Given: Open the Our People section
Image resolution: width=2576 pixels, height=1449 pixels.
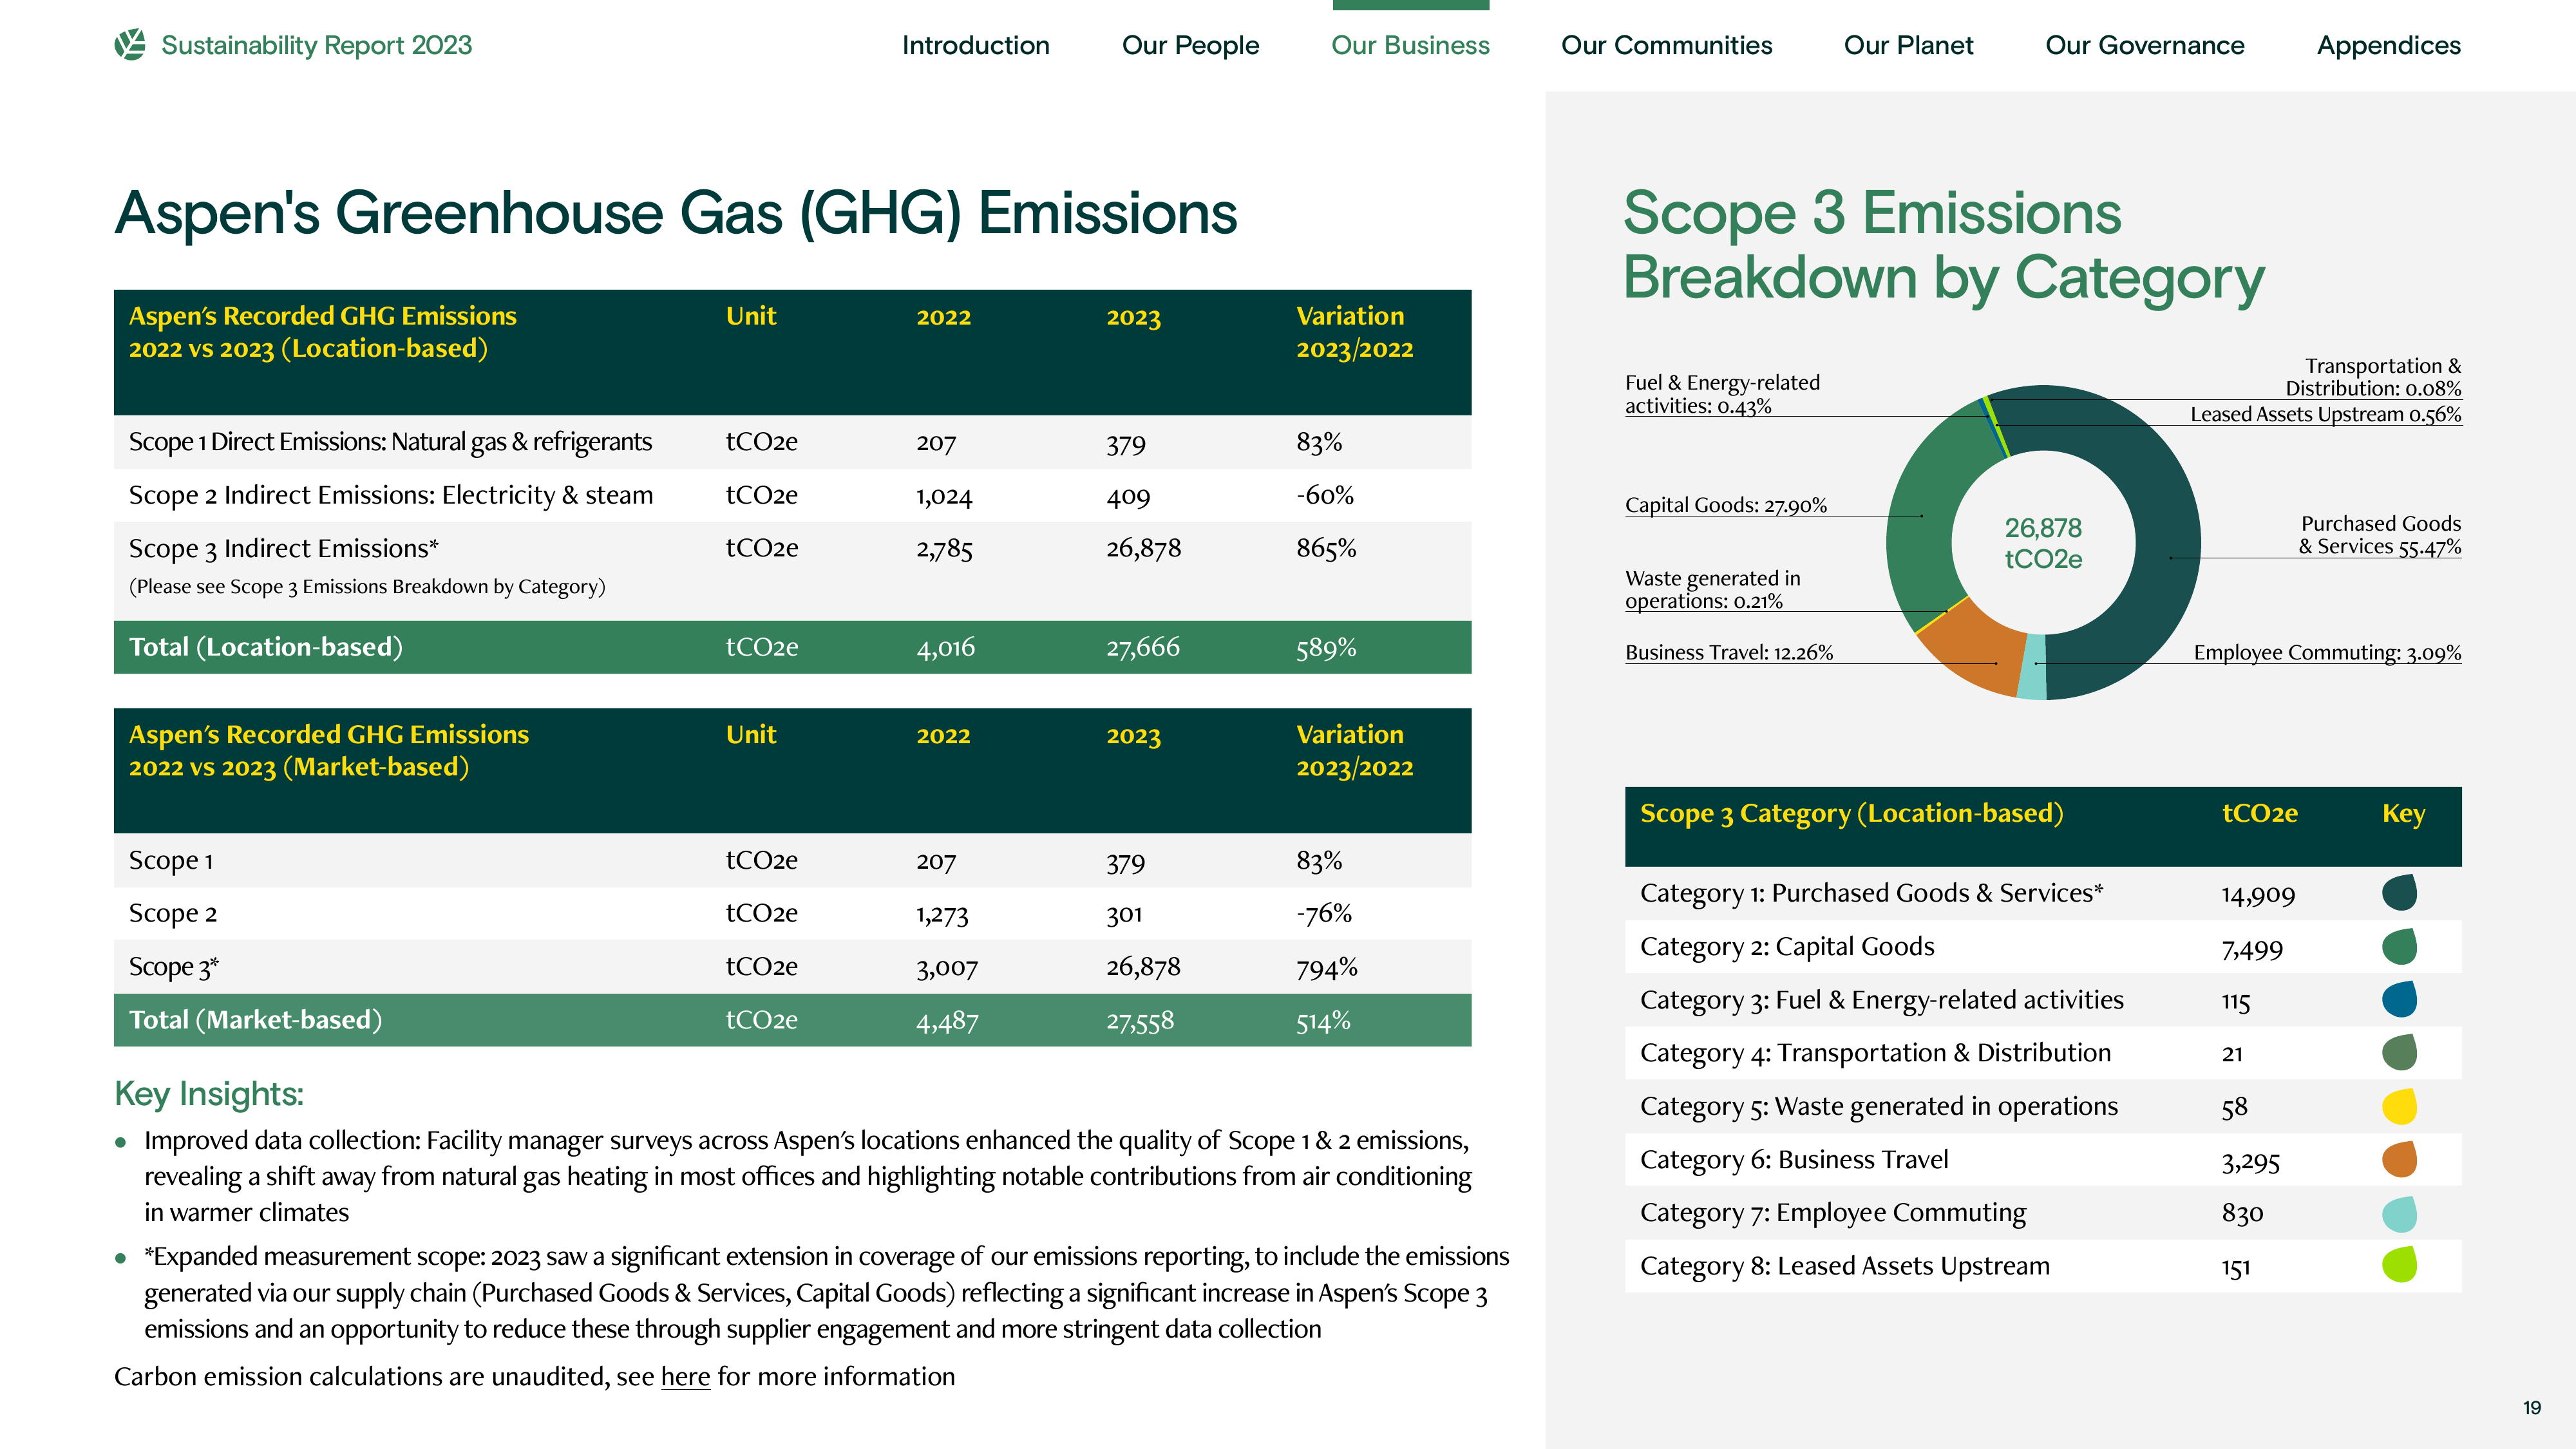Looking at the screenshot, I should tap(1190, 45).
